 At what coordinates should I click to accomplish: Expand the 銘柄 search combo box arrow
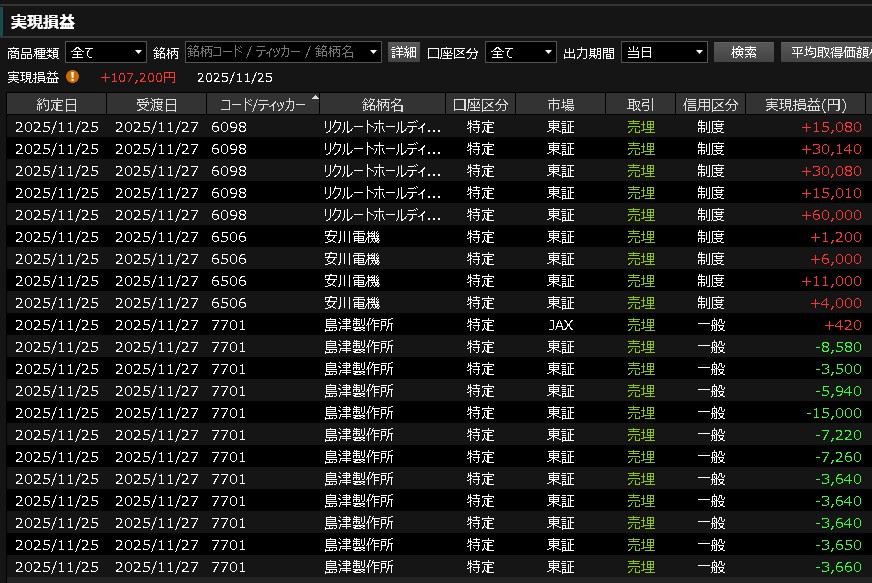coord(374,52)
